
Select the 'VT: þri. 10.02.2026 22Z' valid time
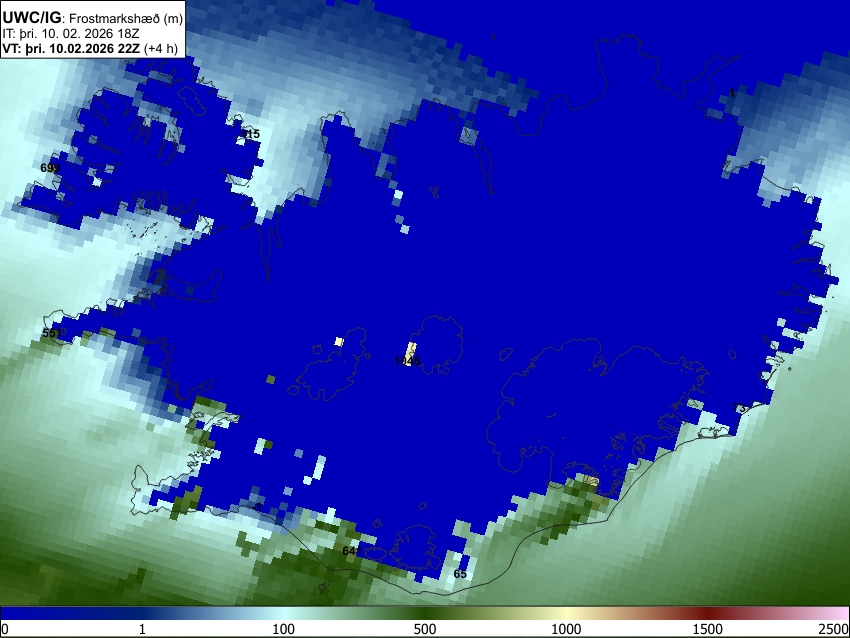[x=70, y=48]
